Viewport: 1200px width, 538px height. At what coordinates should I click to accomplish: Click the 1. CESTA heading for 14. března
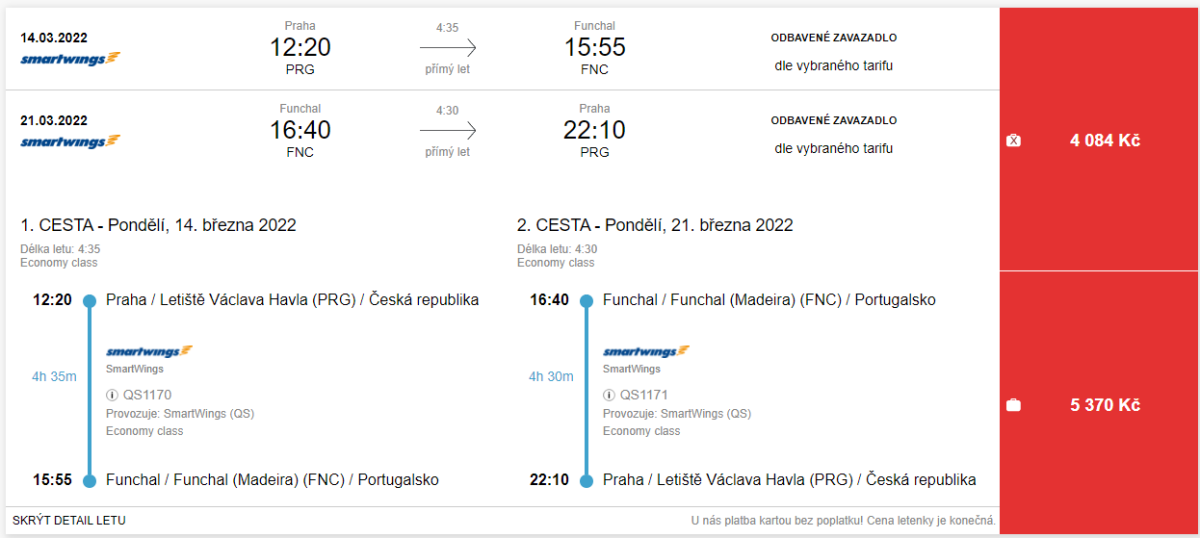click(158, 225)
